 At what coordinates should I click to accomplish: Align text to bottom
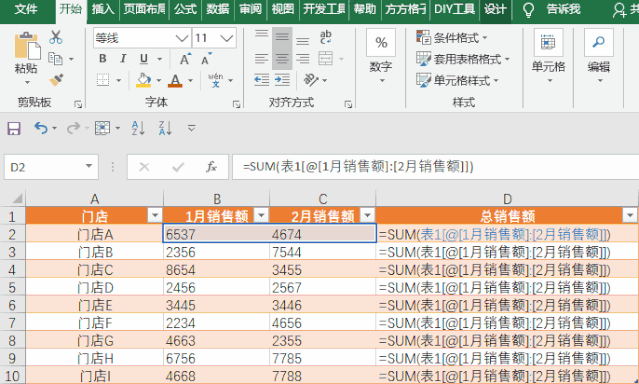[x=302, y=40]
